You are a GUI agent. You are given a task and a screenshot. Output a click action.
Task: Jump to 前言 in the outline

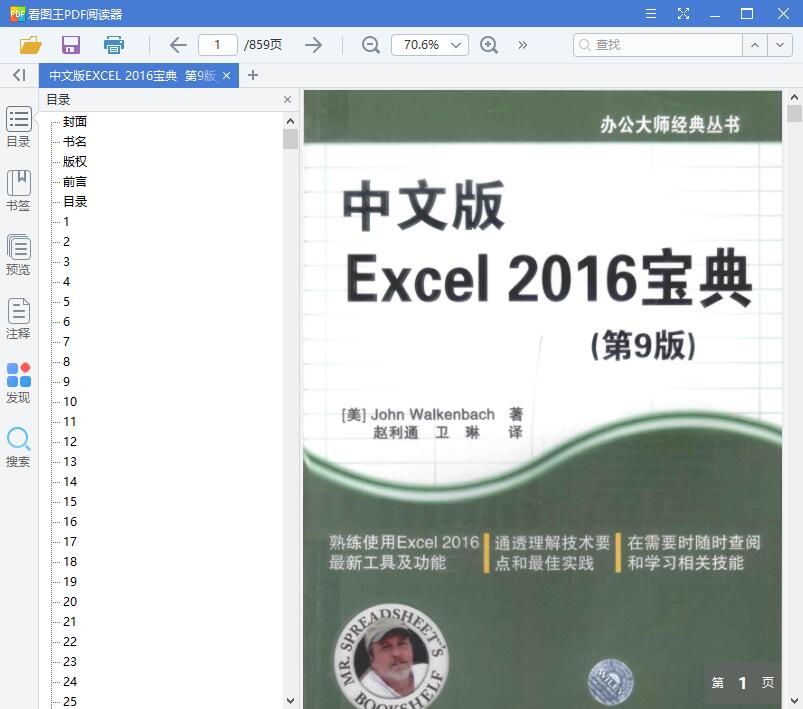click(x=75, y=182)
